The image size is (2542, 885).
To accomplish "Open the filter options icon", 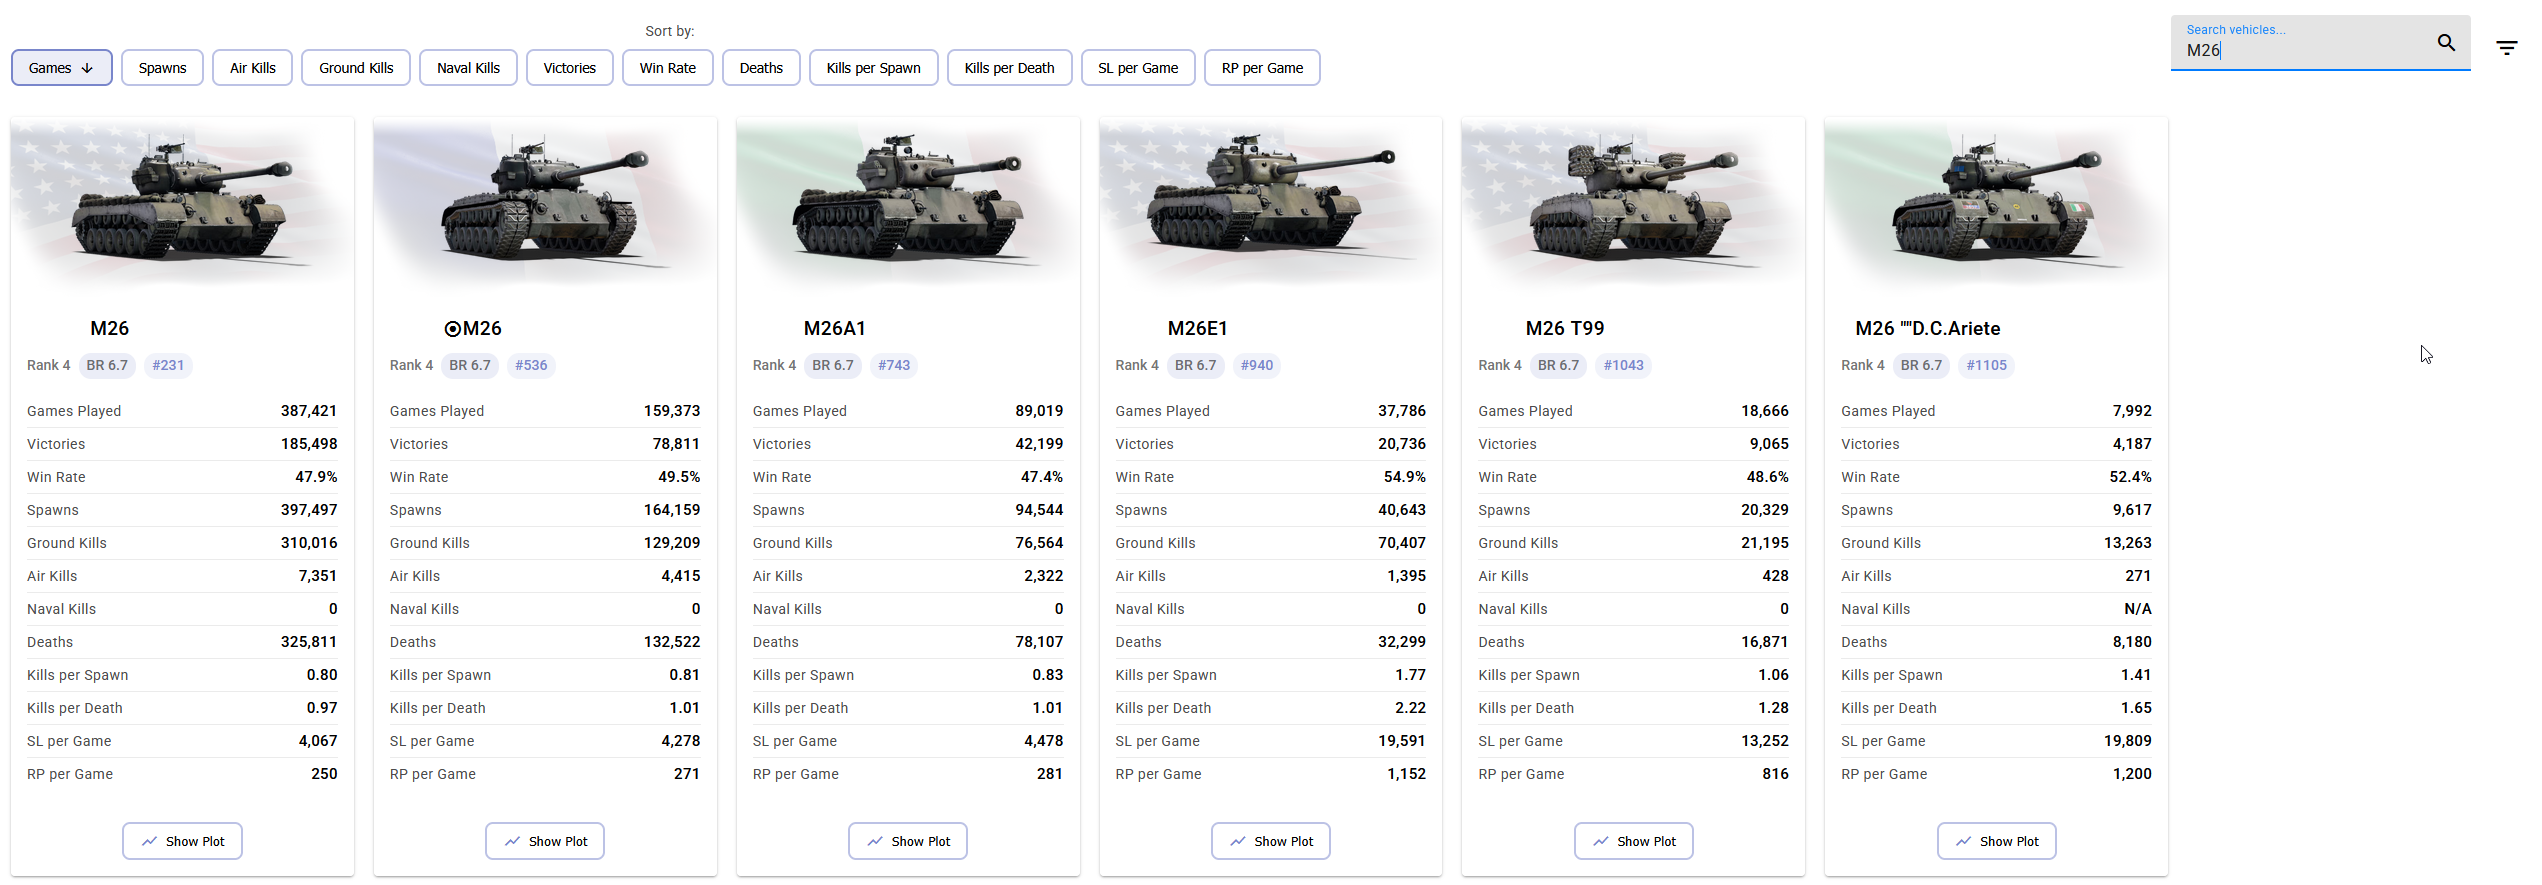I will 2506,48.
